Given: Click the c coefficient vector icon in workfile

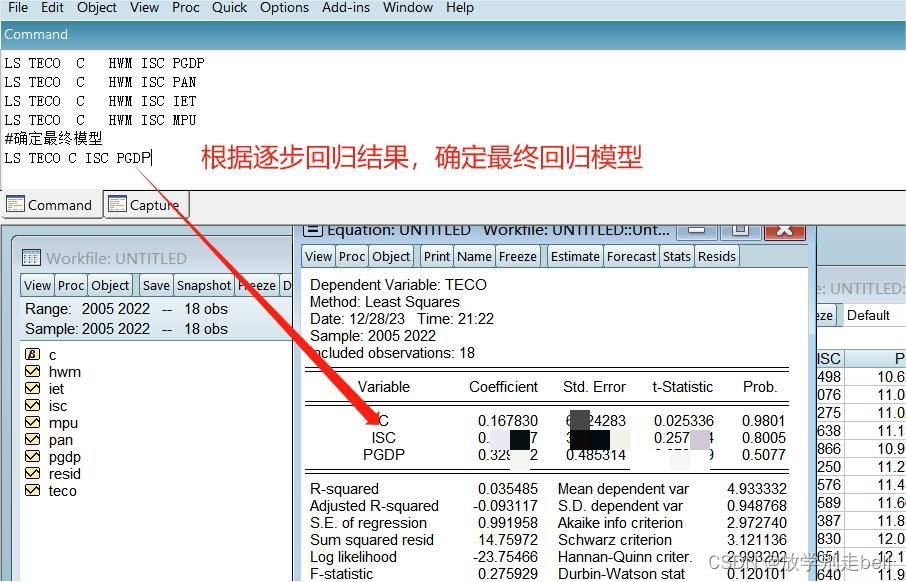Looking at the screenshot, I should 32,354.
